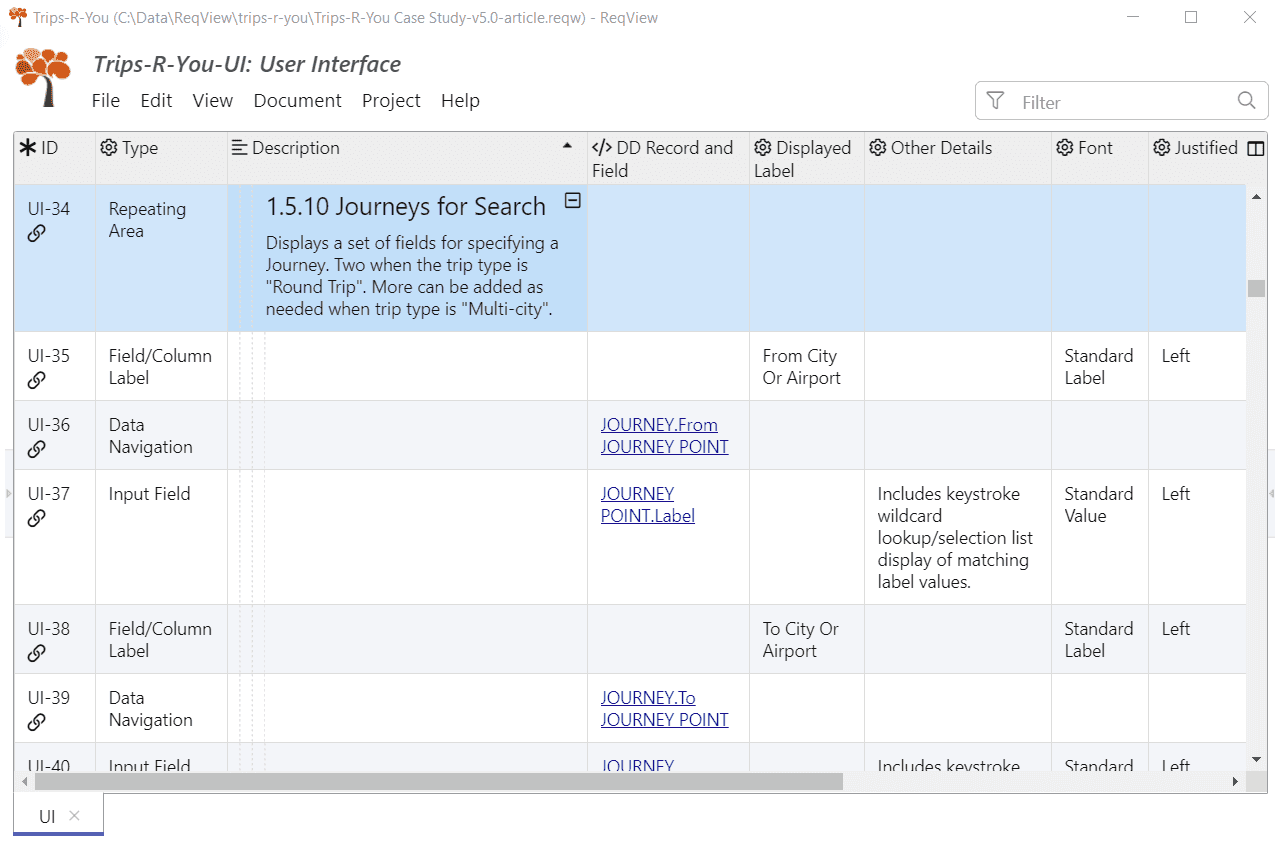Click link icon under UI-35
Image resolution: width=1280 pixels, height=842 pixels.
click(37, 380)
